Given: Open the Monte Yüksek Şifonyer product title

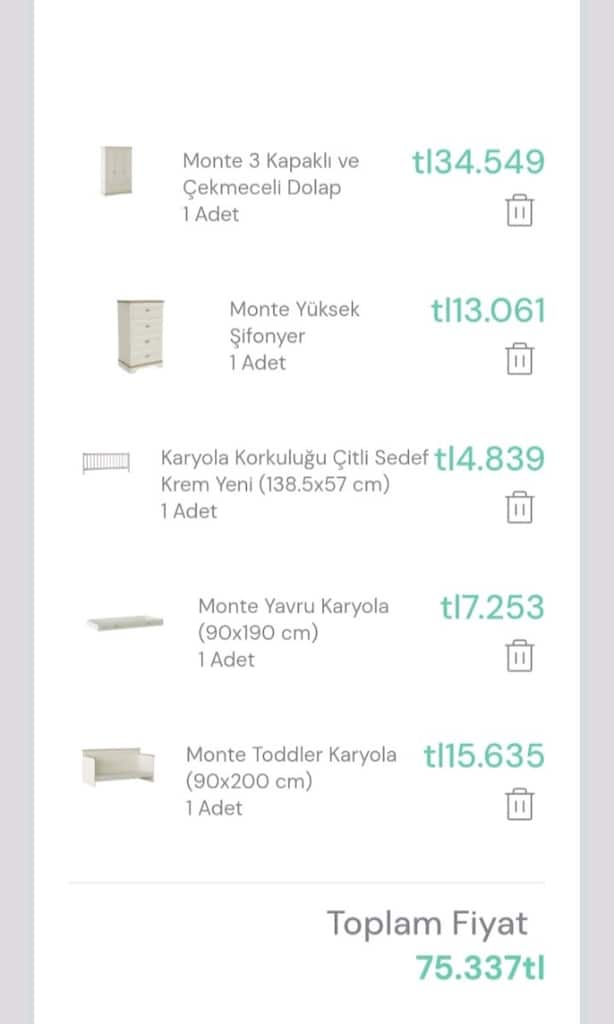Looking at the screenshot, I should pyautogui.click(x=295, y=322).
